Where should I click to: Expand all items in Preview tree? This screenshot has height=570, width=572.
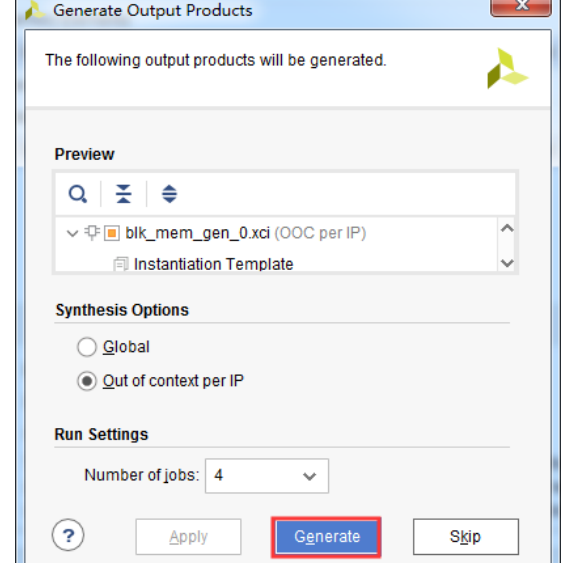(x=169, y=194)
